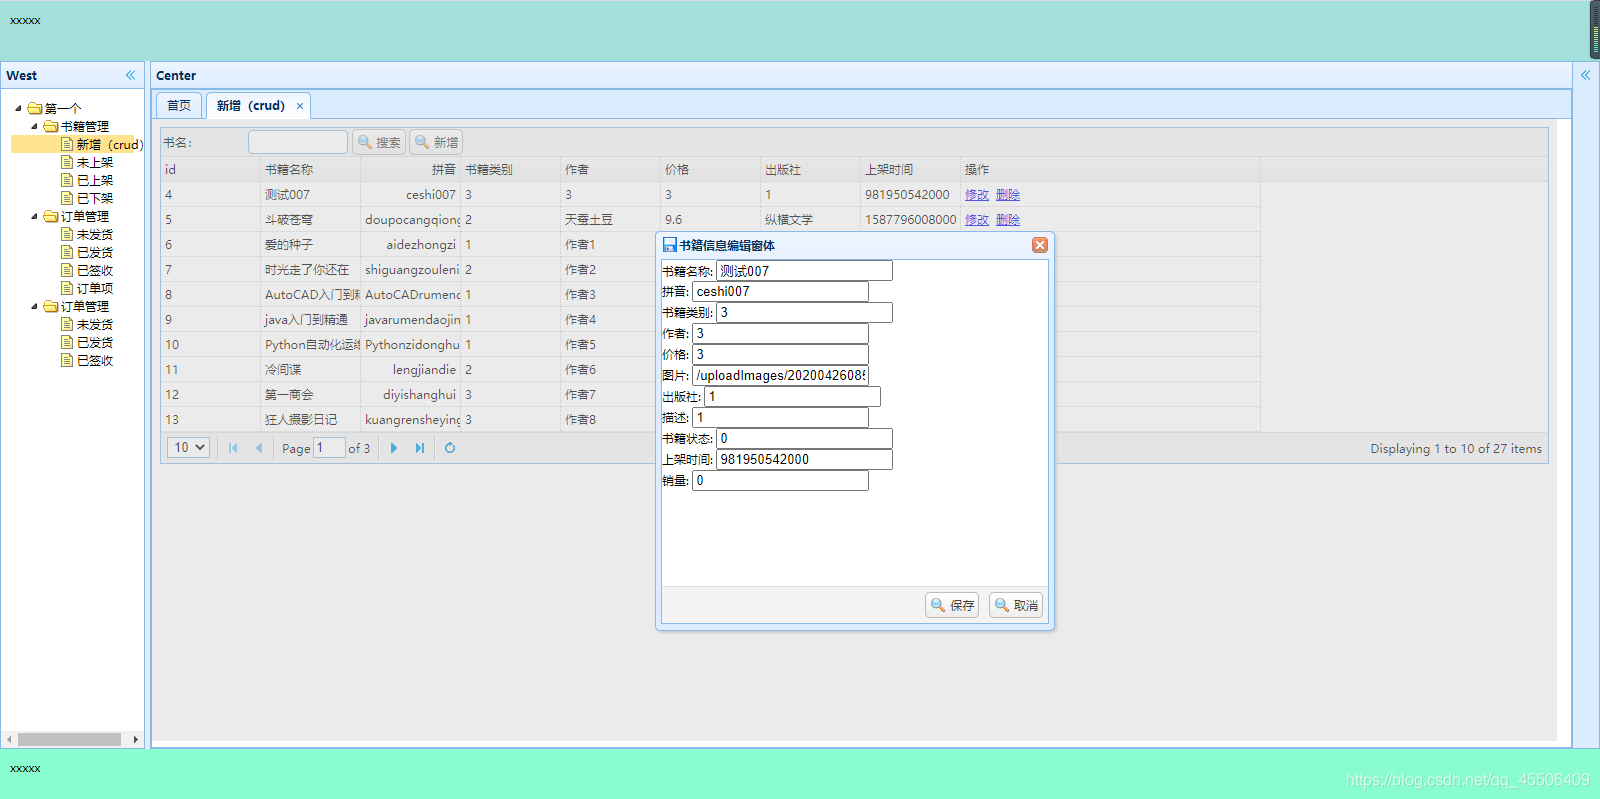Click the 搜索 button
Viewport: 1600px width, 799px height.
pos(379,142)
